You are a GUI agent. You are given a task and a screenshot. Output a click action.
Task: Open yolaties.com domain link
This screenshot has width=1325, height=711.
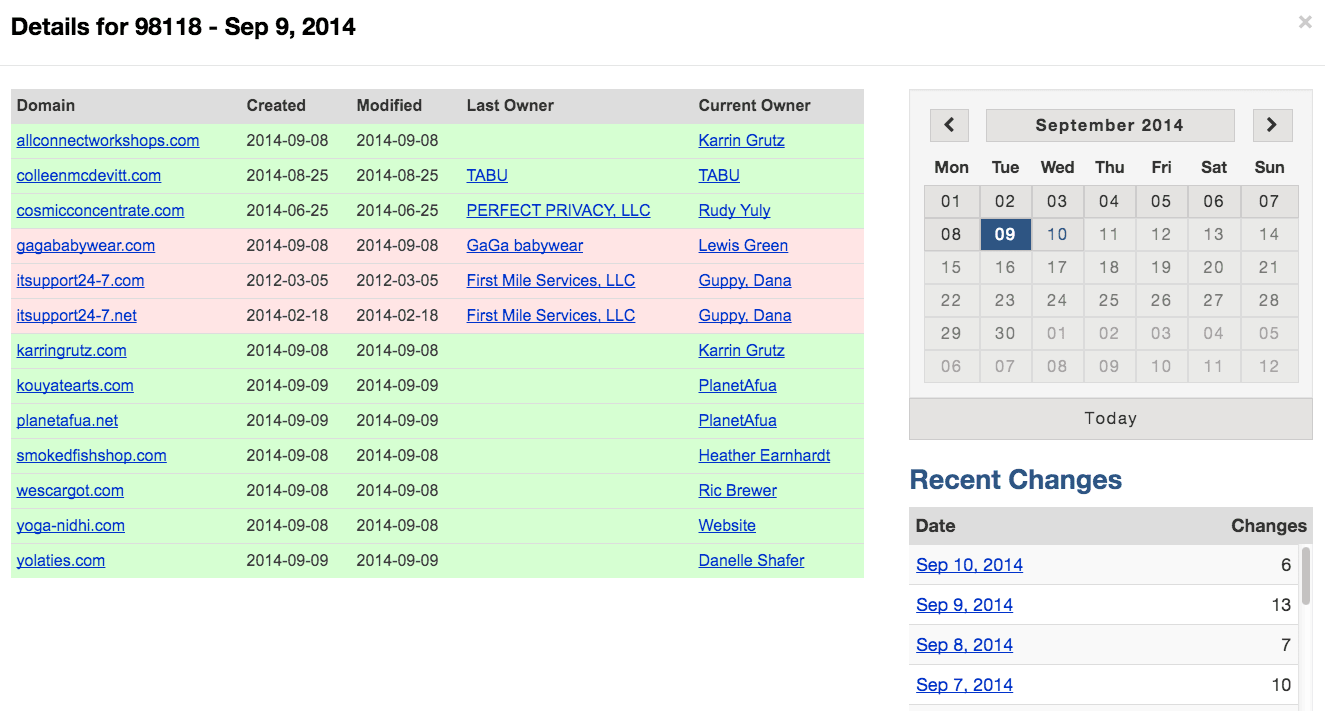61,560
